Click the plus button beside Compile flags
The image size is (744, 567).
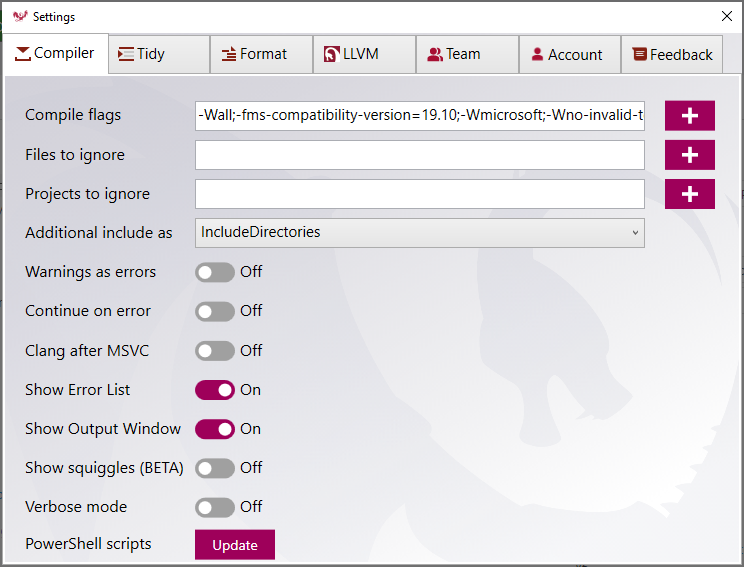click(x=690, y=116)
